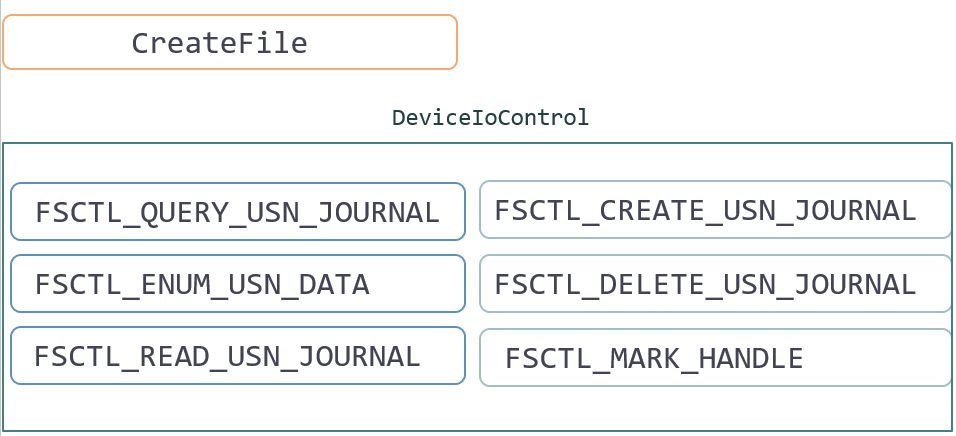Screen dimensions: 956x436
Task: Click the empty area below FSCTL_READ_USN_JOURNAL inside the container
Action: [238, 407]
